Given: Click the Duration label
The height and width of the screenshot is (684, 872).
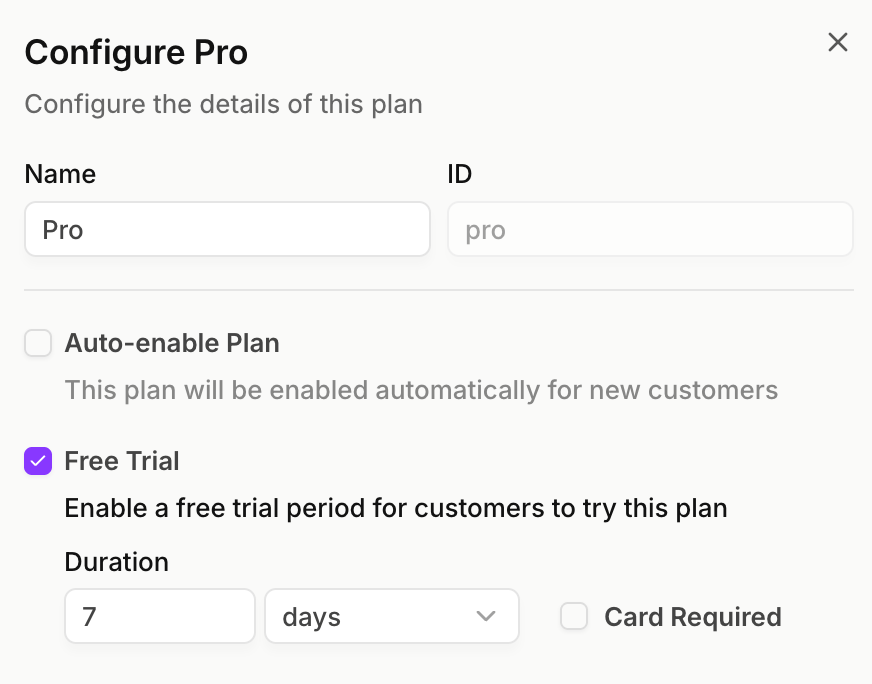Looking at the screenshot, I should tap(116, 562).
